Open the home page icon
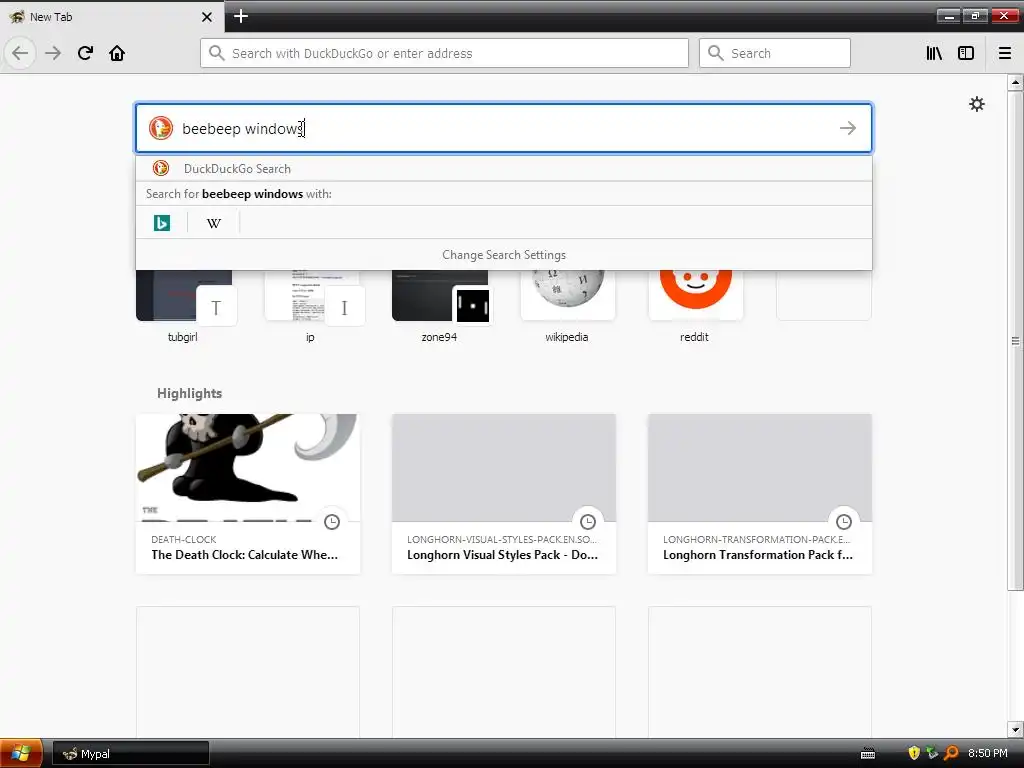This screenshot has height=768, width=1024. [117, 53]
